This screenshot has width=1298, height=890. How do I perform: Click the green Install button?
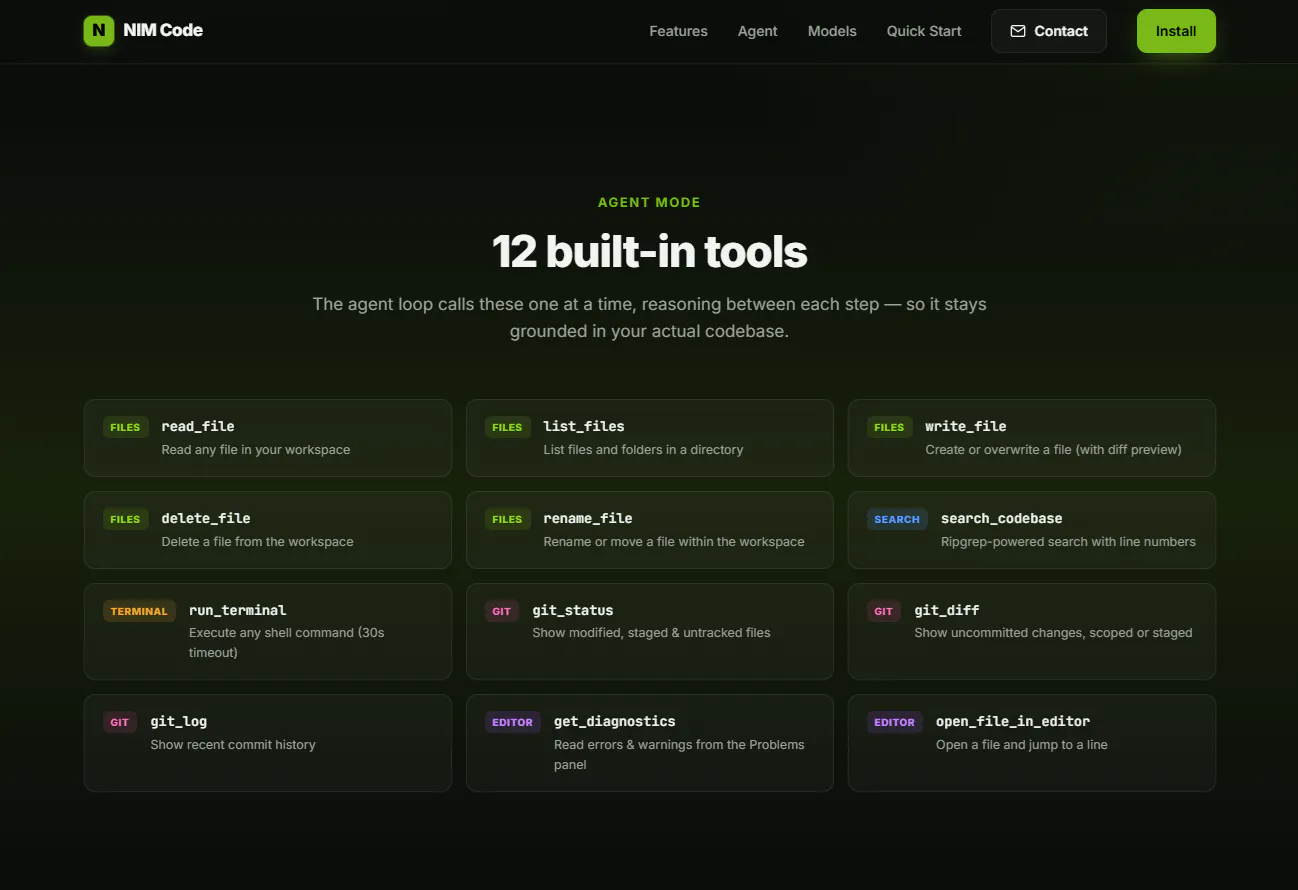click(x=1176, y=31)
